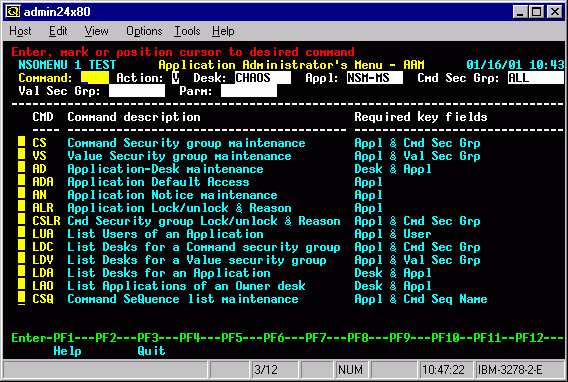This screenshot has height=382, width=568.
Task: Mark the selection box next to LAO
Action: coord(21,285)
